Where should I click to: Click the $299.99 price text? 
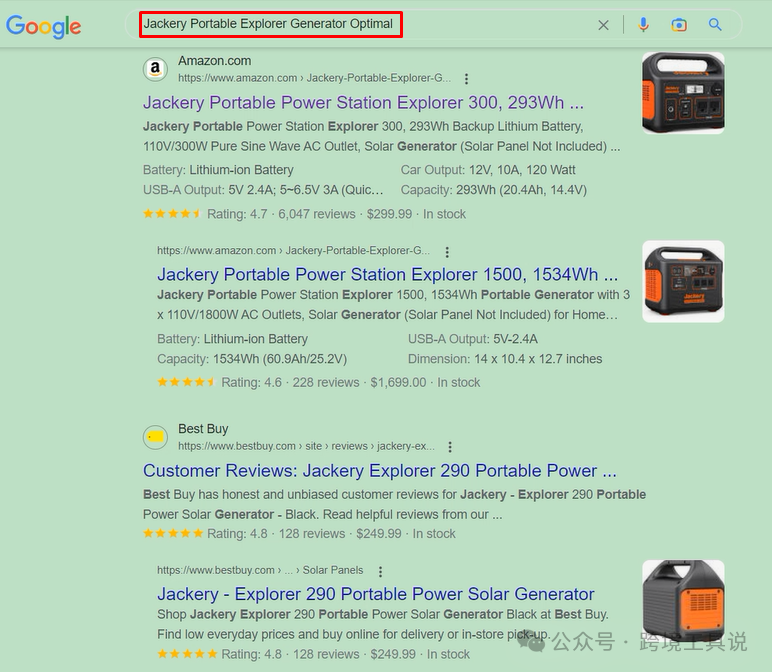pos(389,214)
